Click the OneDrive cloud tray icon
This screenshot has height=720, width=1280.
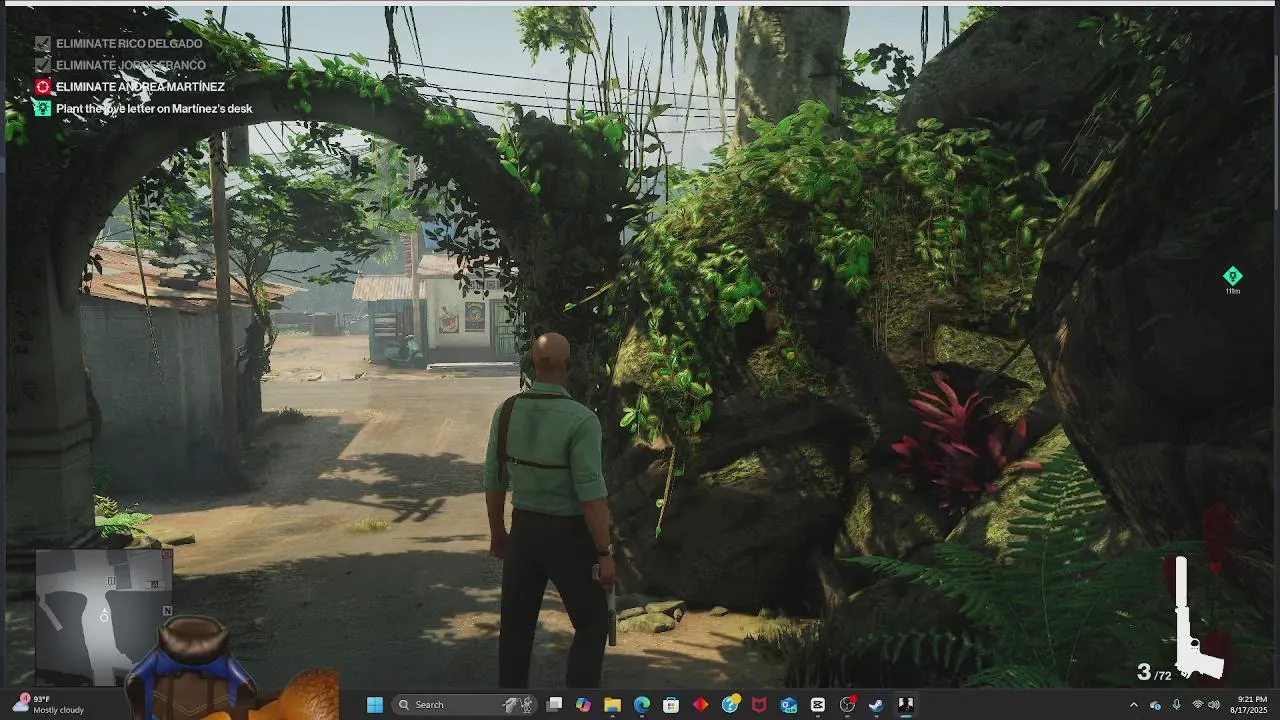(x=1155, y=704)
